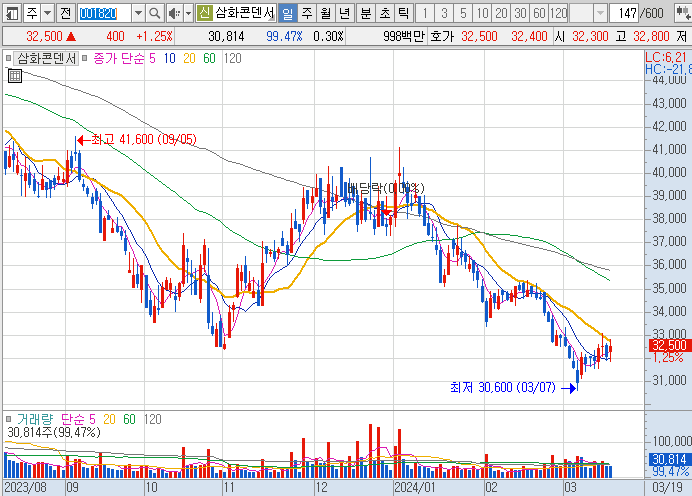Click the magenta 5-day MA legend

pos(152,58)
